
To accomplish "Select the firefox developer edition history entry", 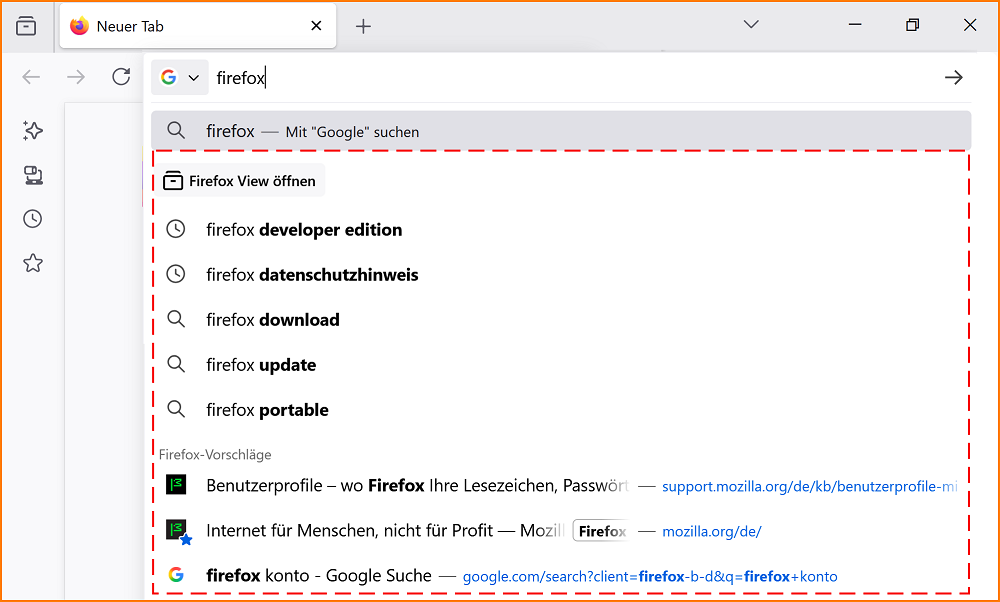I will pos(302,229).
